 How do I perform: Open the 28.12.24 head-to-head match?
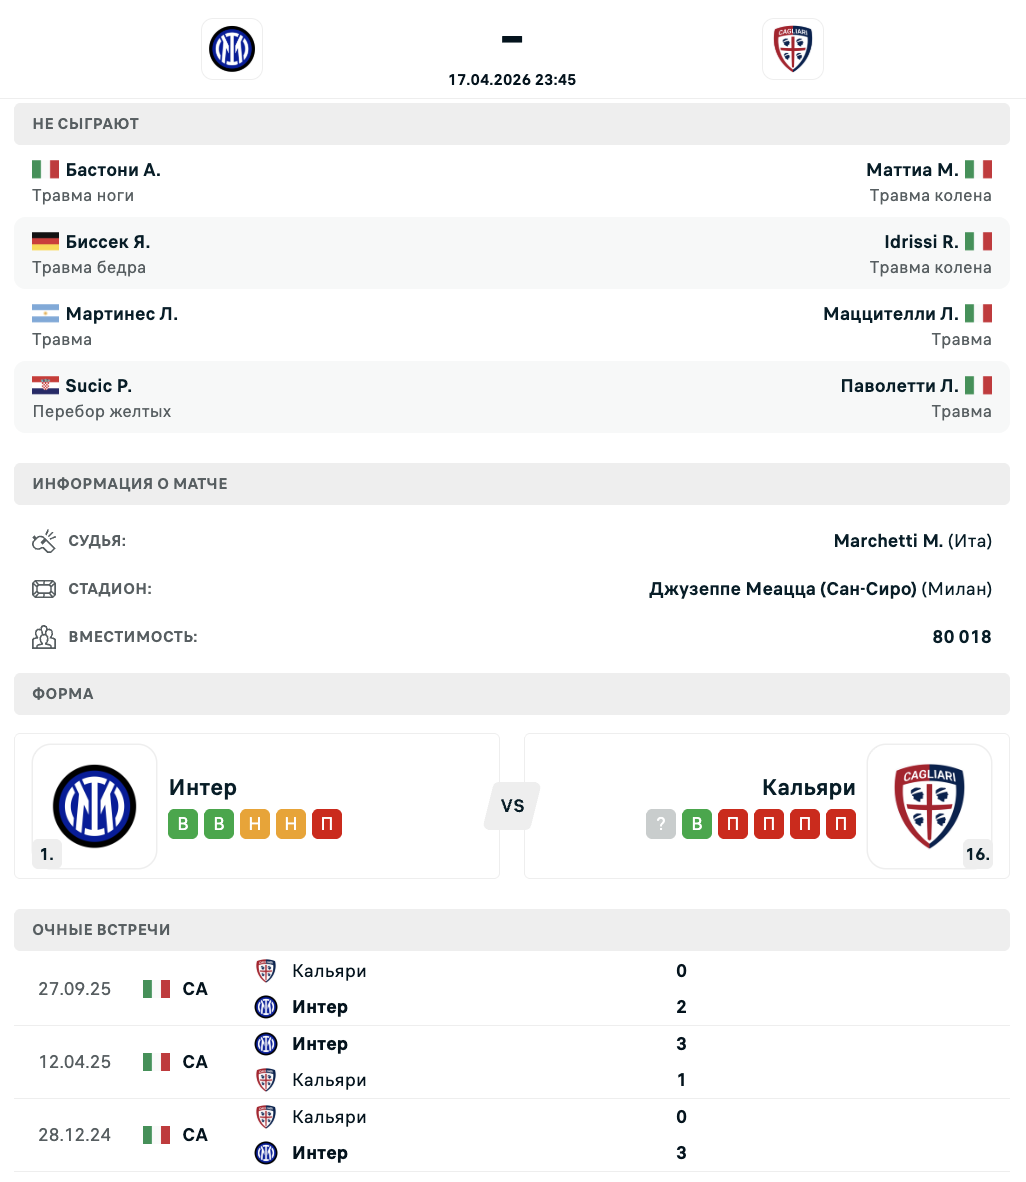click(x=512, y=1135)
